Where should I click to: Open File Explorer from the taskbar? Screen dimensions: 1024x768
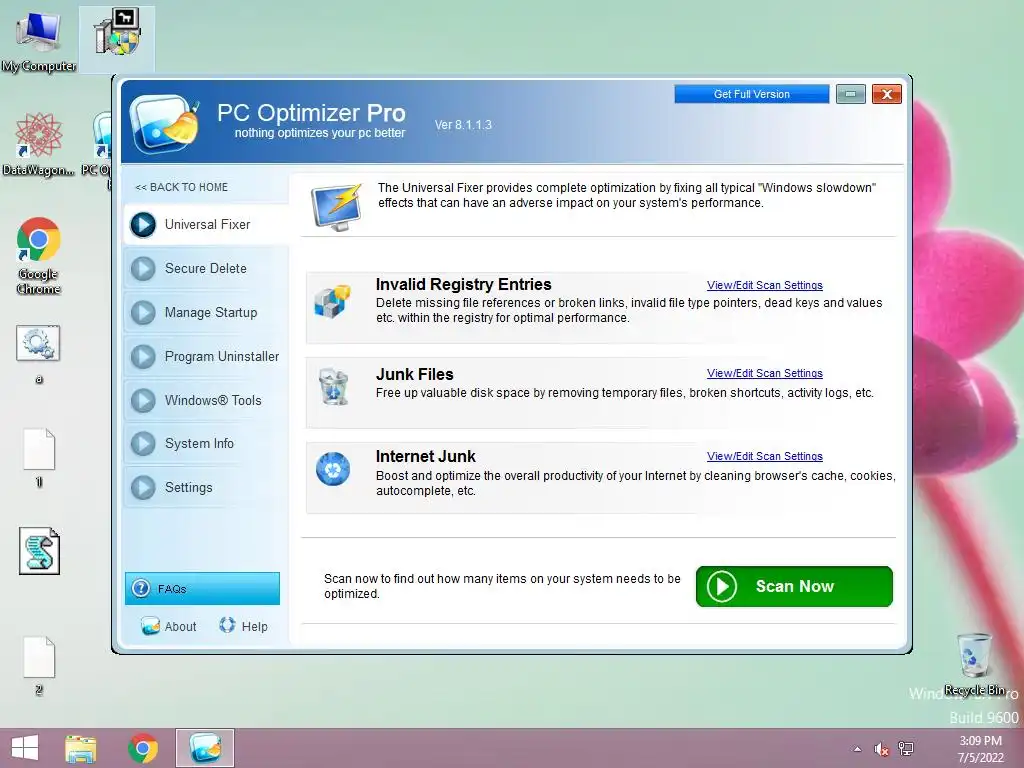[80, 748]
